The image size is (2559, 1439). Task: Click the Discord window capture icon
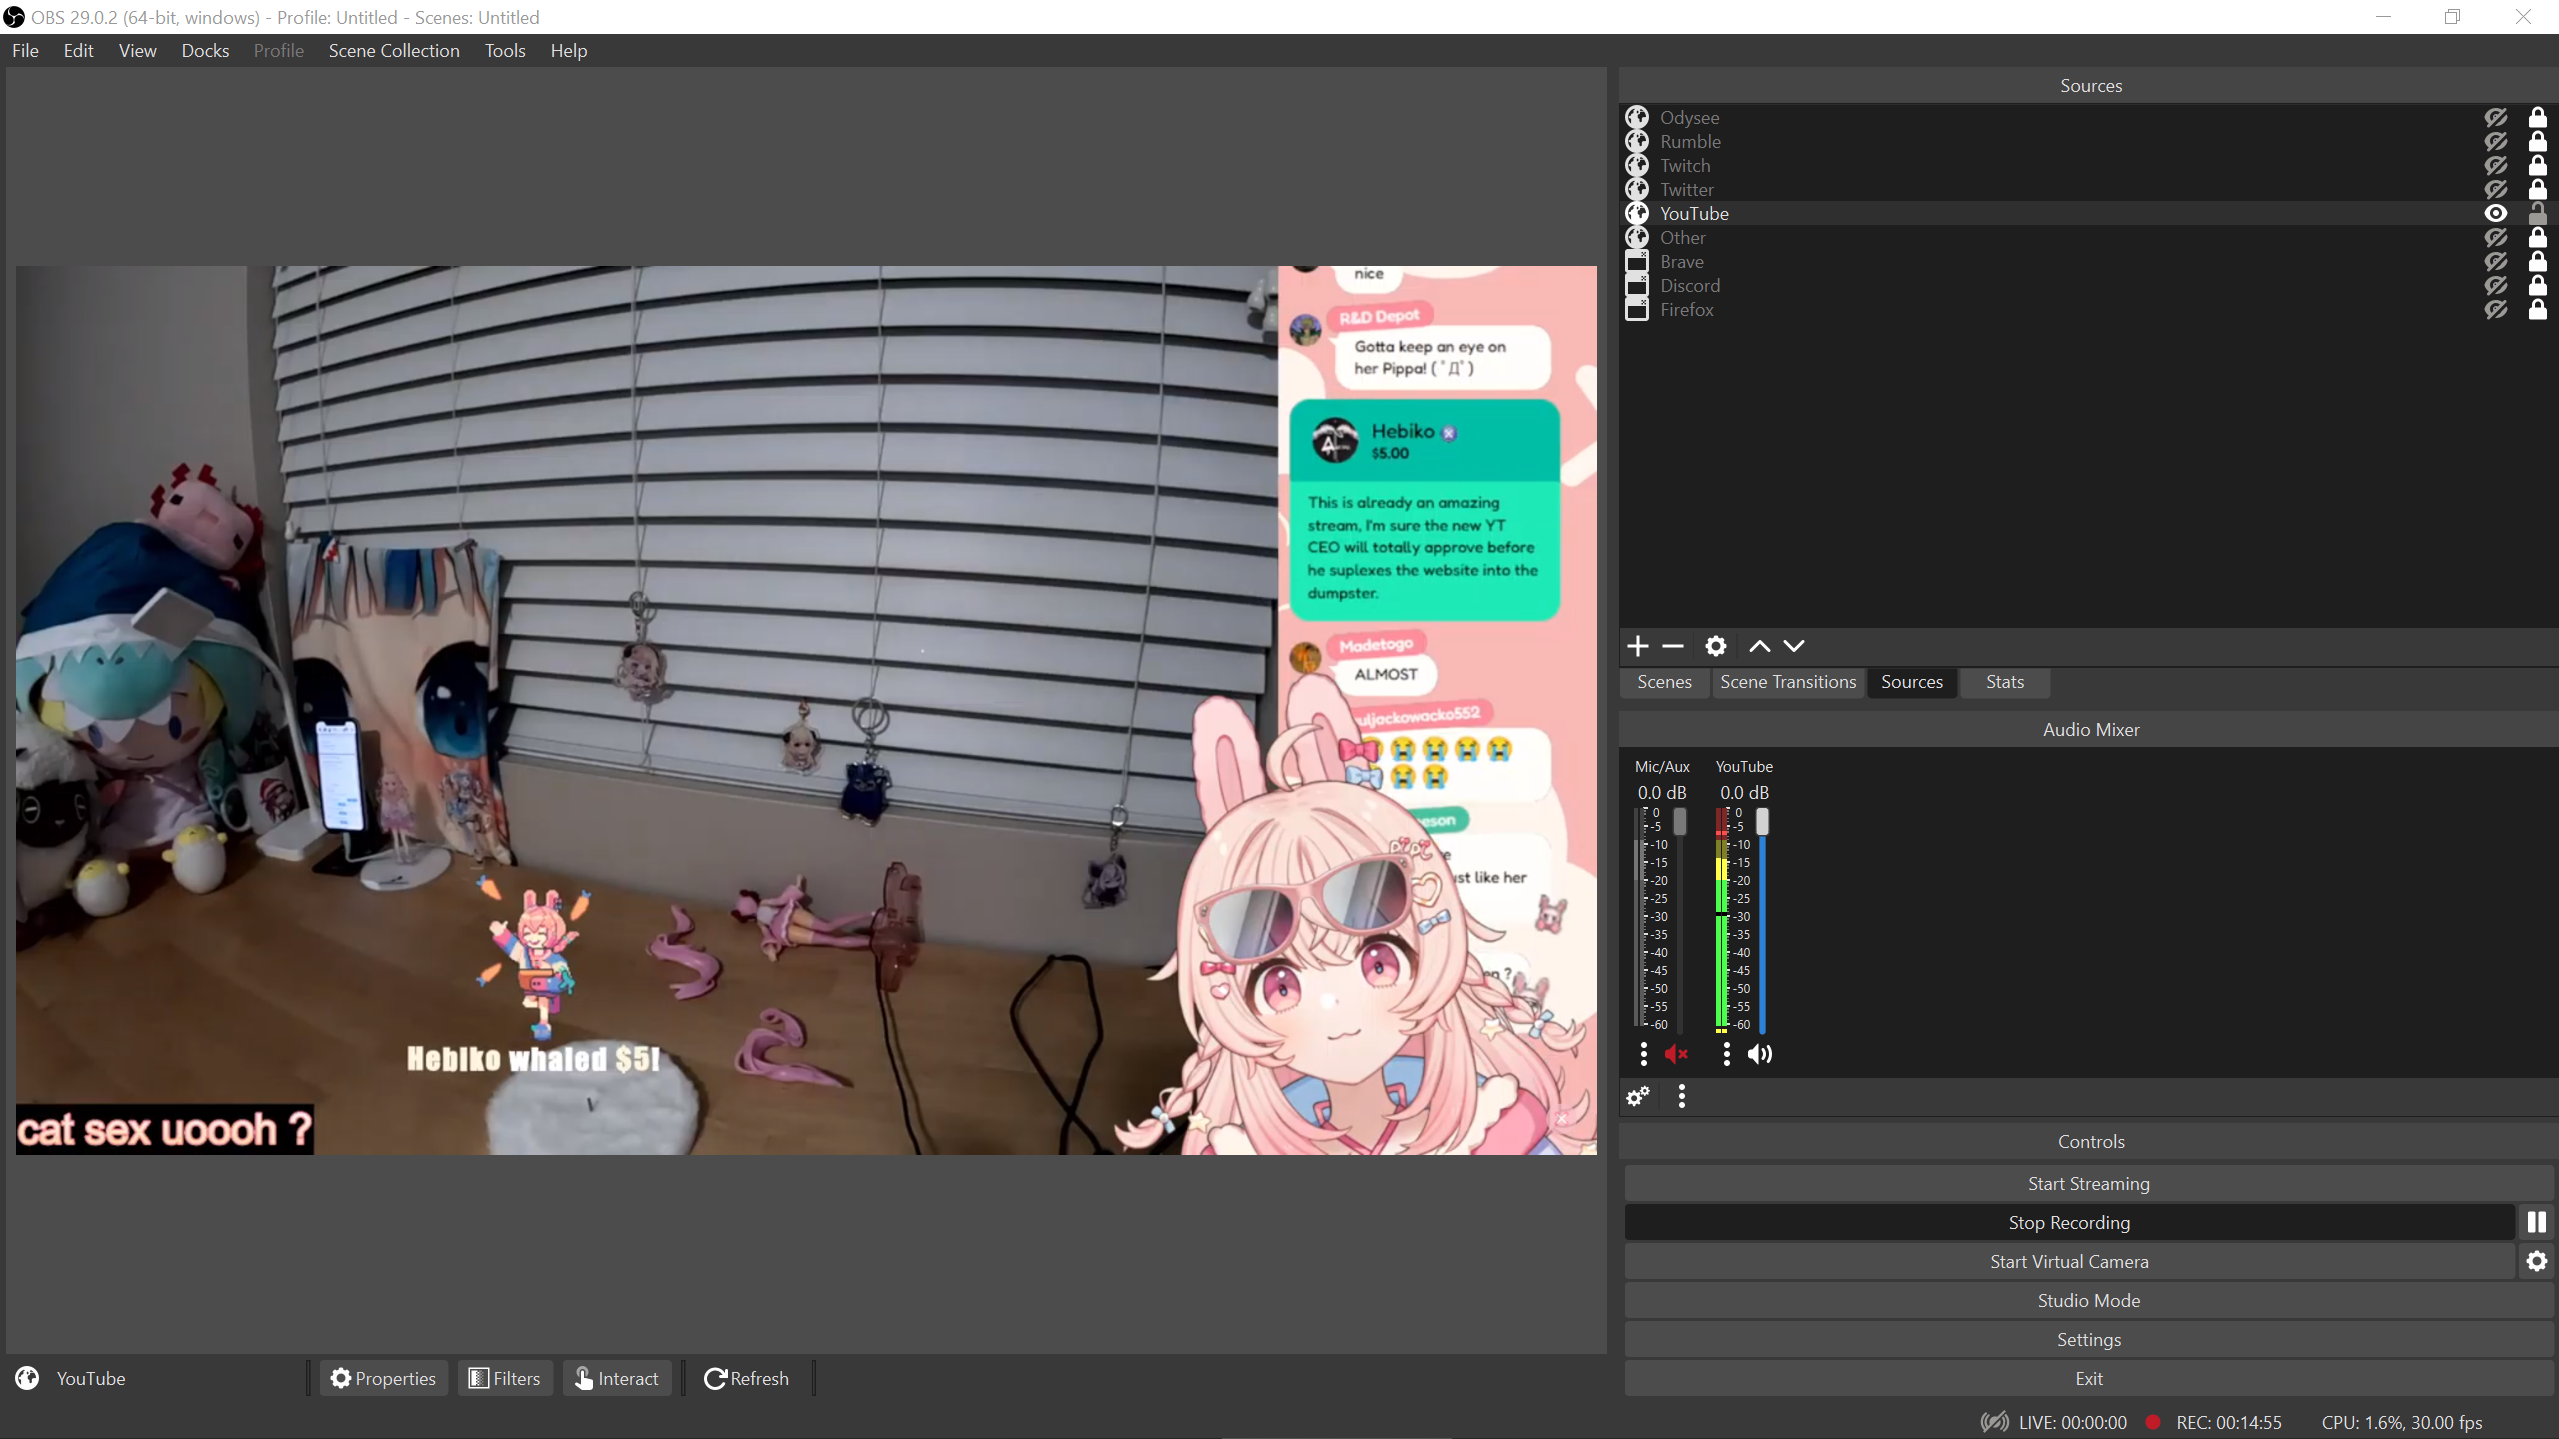point(1637,285)
